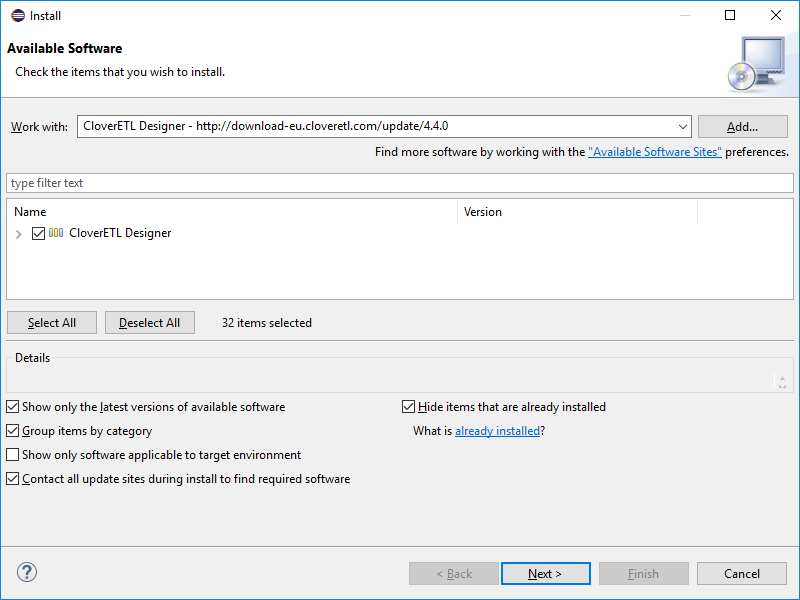Image resolution: width=800 pixels, height=600 pixels.
Task: Enable Show only software applicable to target environment
Action: coord(13,455)
